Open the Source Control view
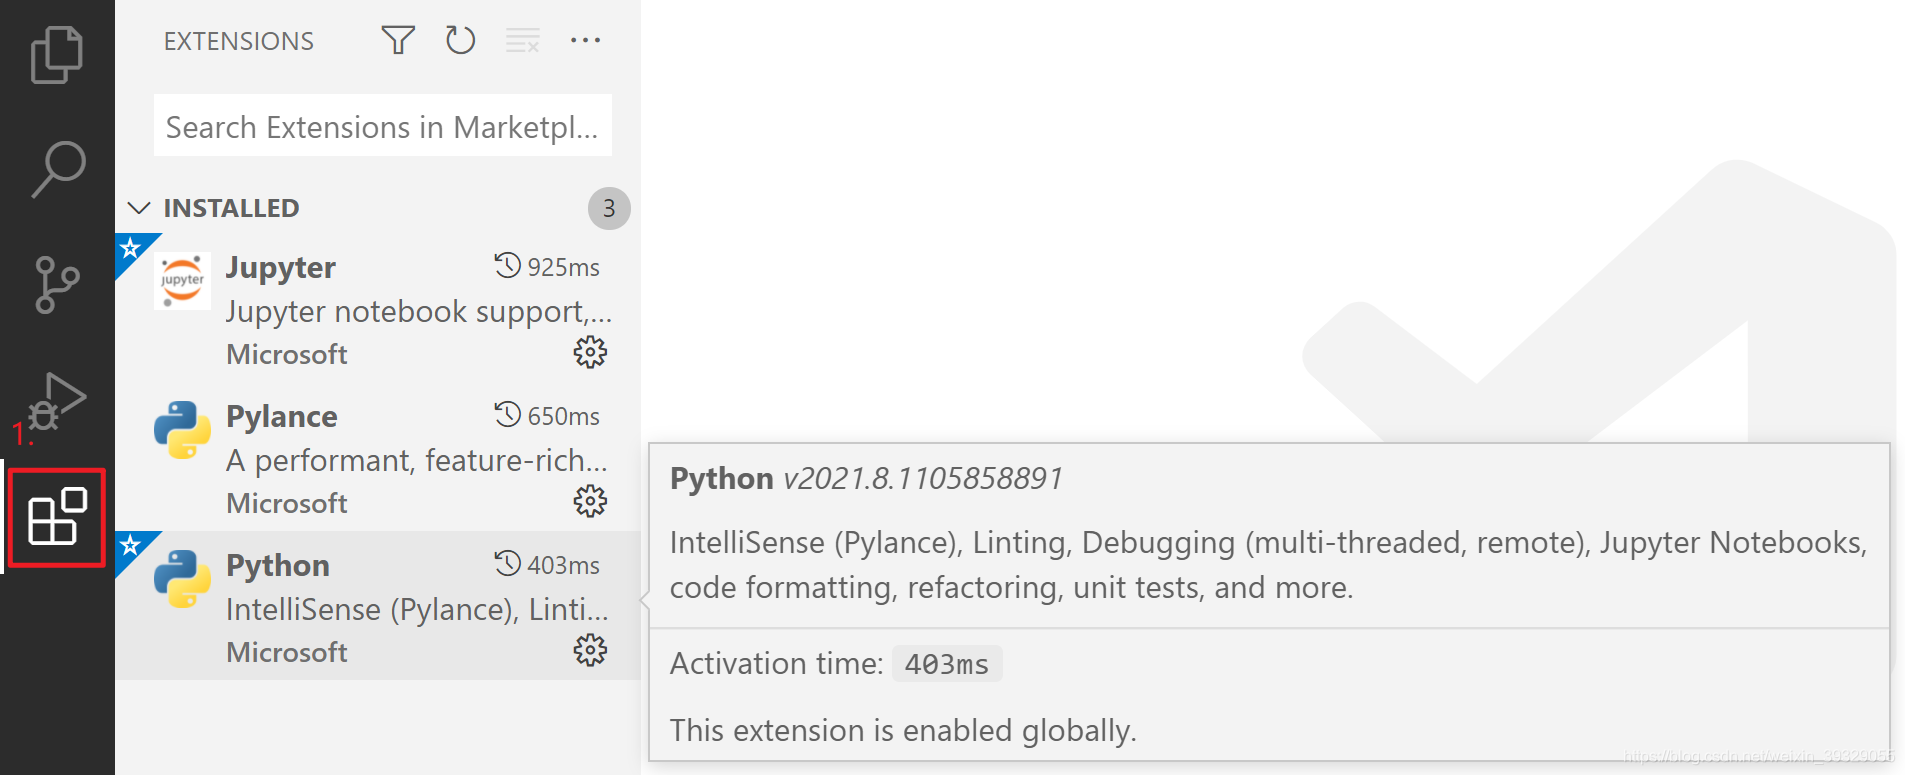Screen dimensions: 1905x775 (x=57, y=284)
